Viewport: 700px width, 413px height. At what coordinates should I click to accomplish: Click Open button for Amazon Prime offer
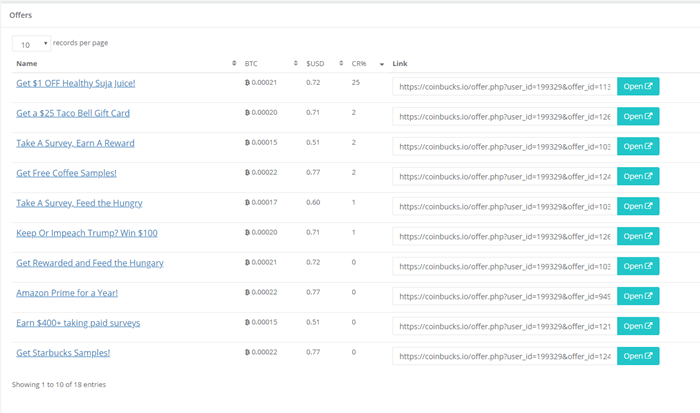point(638,296)
